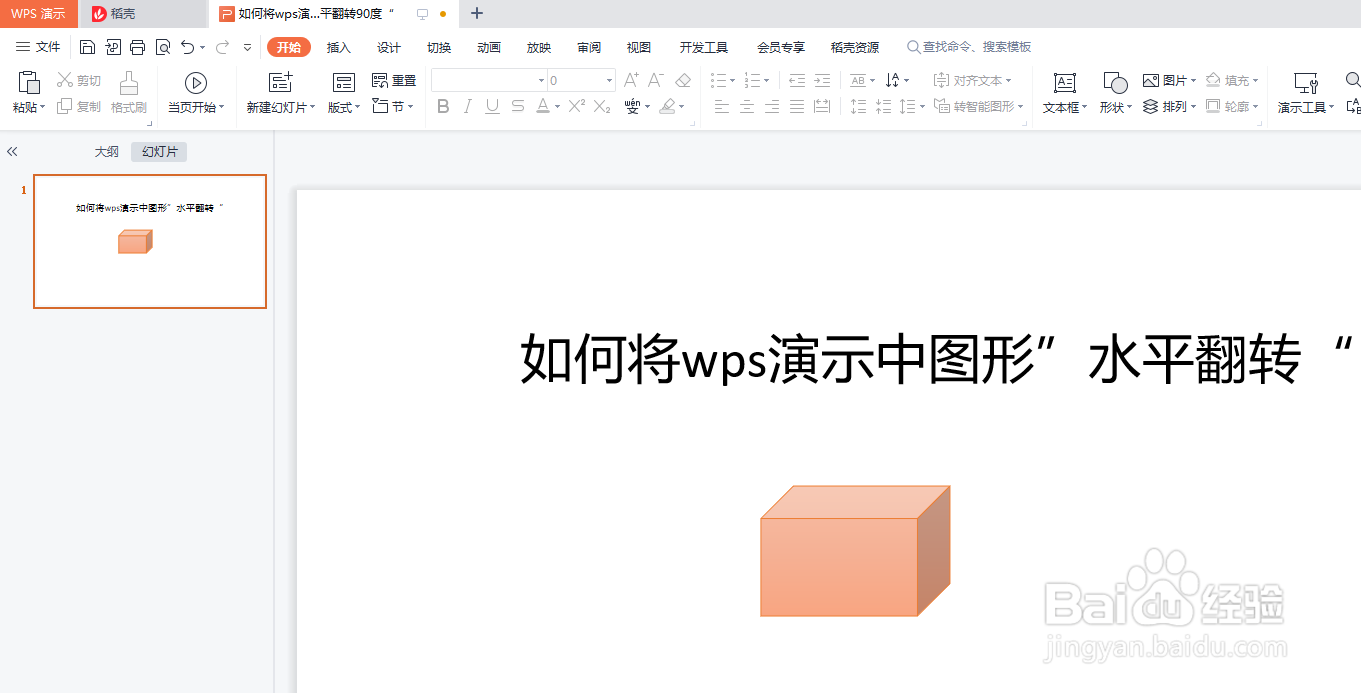Toggle justify text alignment
Viewport: 1361px width, 693px height.
(797, 106)
